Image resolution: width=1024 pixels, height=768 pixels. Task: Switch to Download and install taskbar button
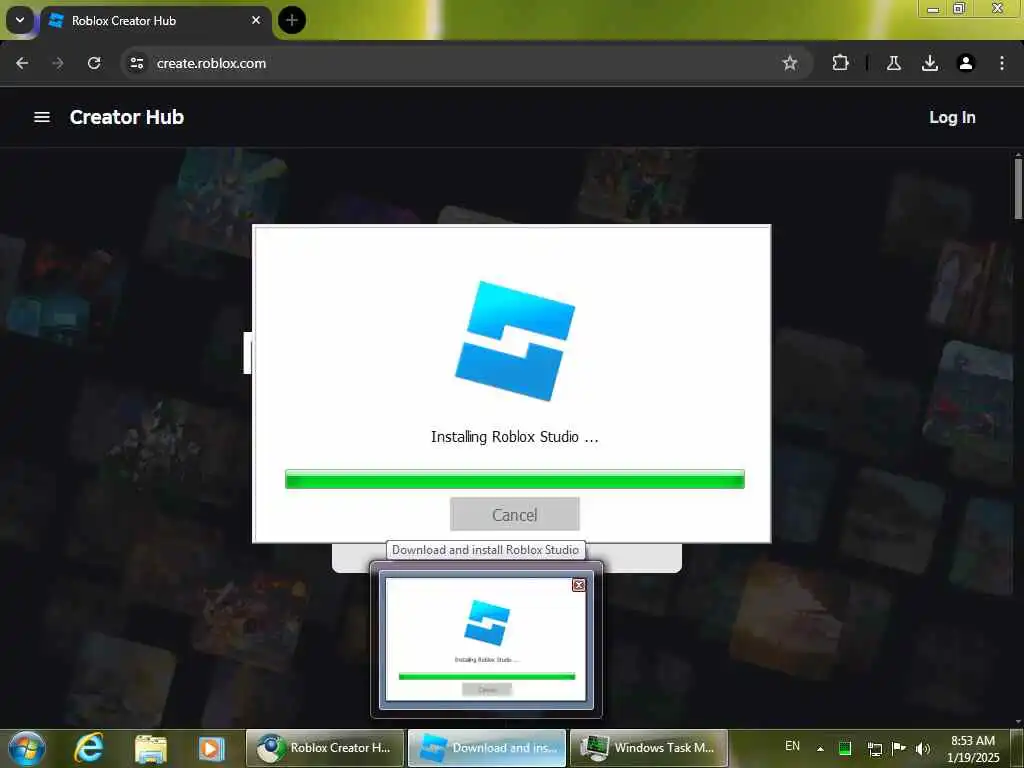[x=487, y=748]
